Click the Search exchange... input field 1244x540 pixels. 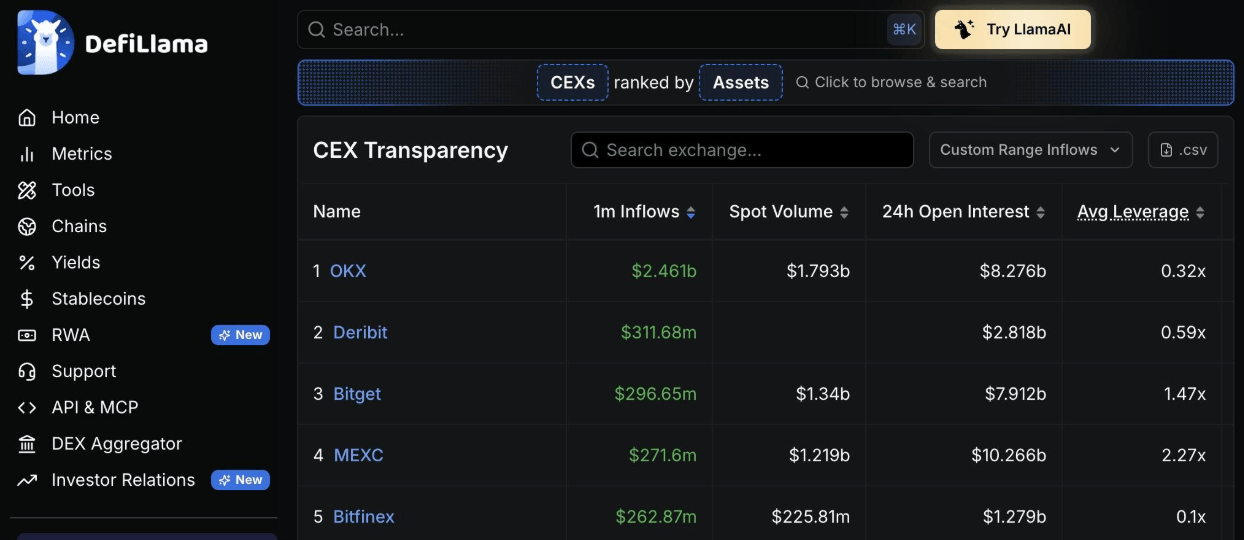[742, 150]
